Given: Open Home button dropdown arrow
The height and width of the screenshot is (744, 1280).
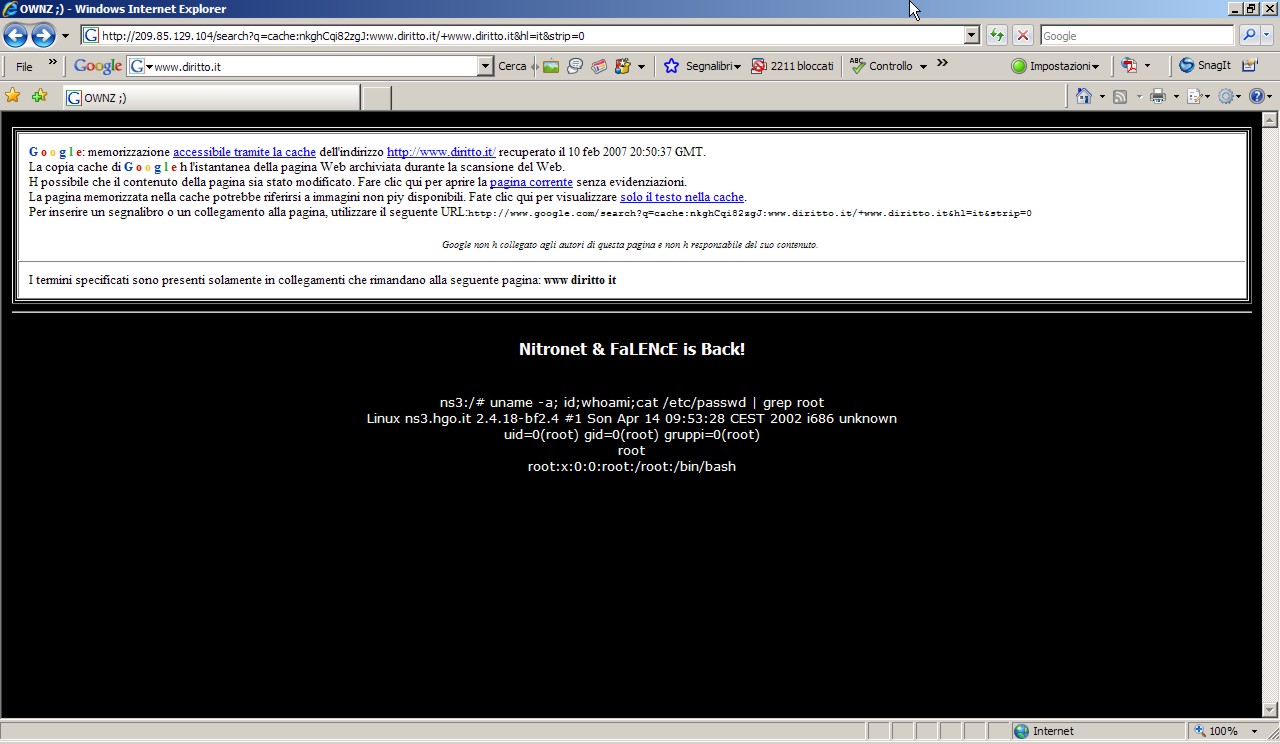Looking at the screenshot, I should 1102,96.
